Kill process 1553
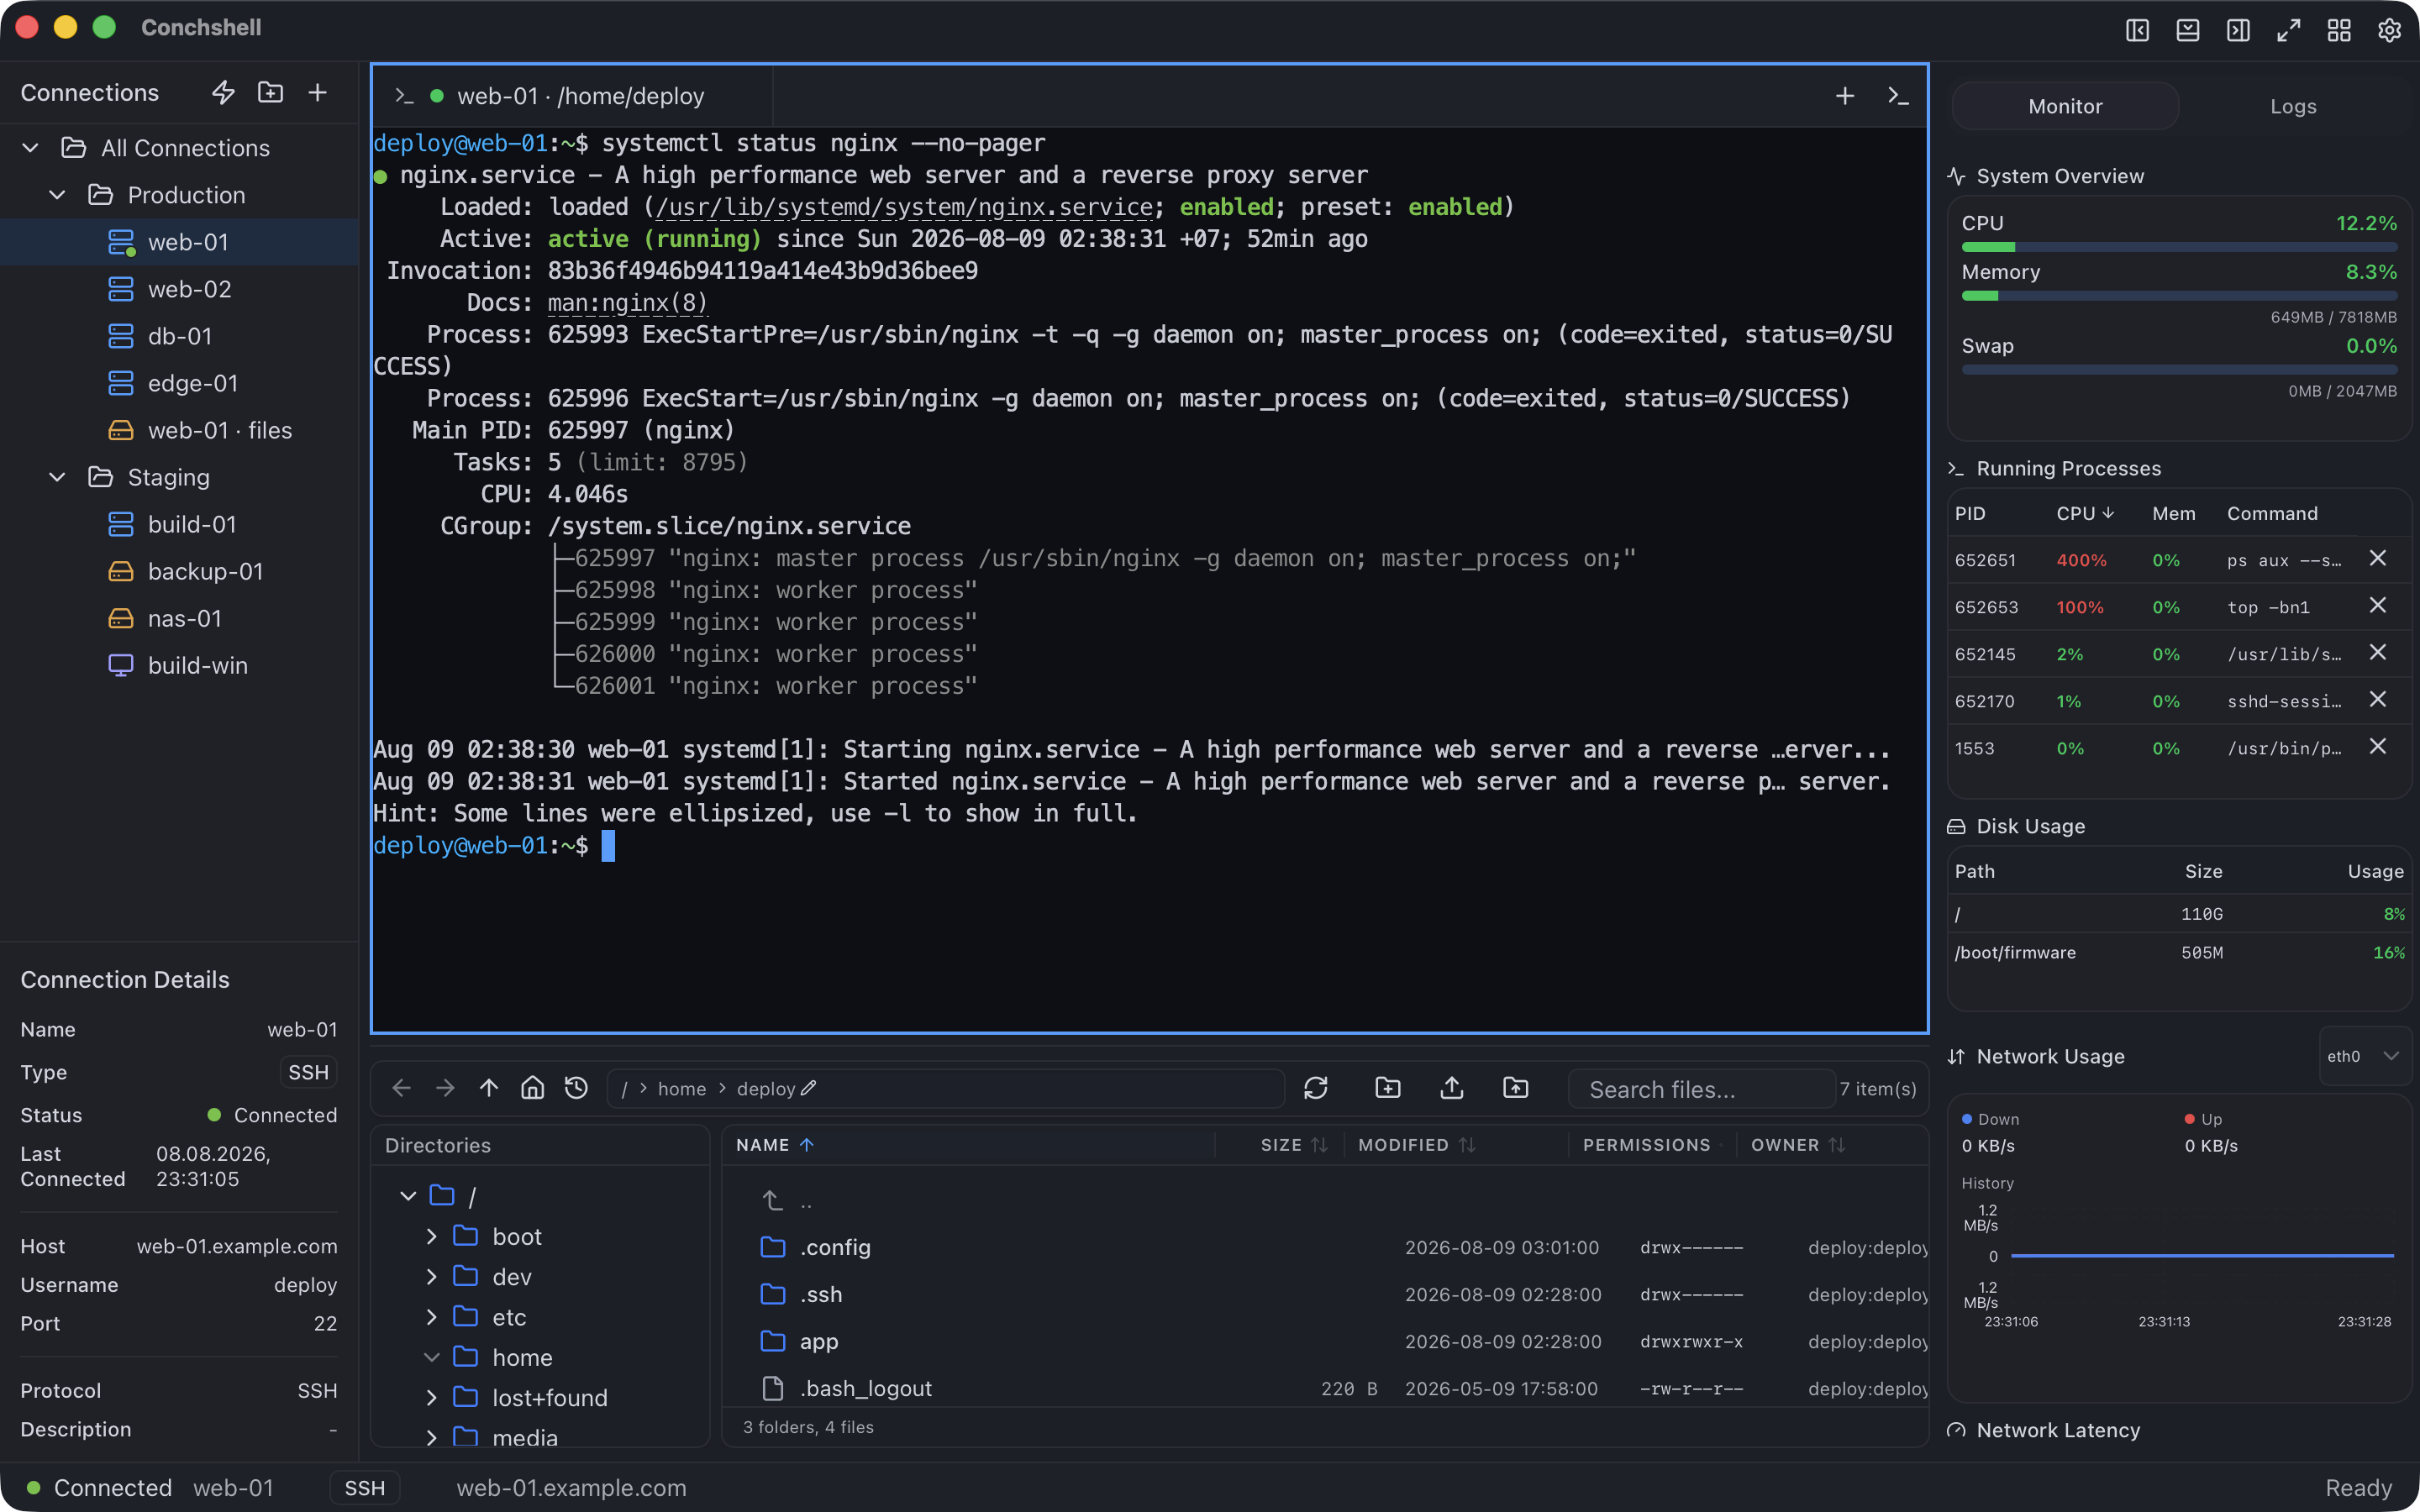2420x1512 pixels. [x=2378, y=746]
